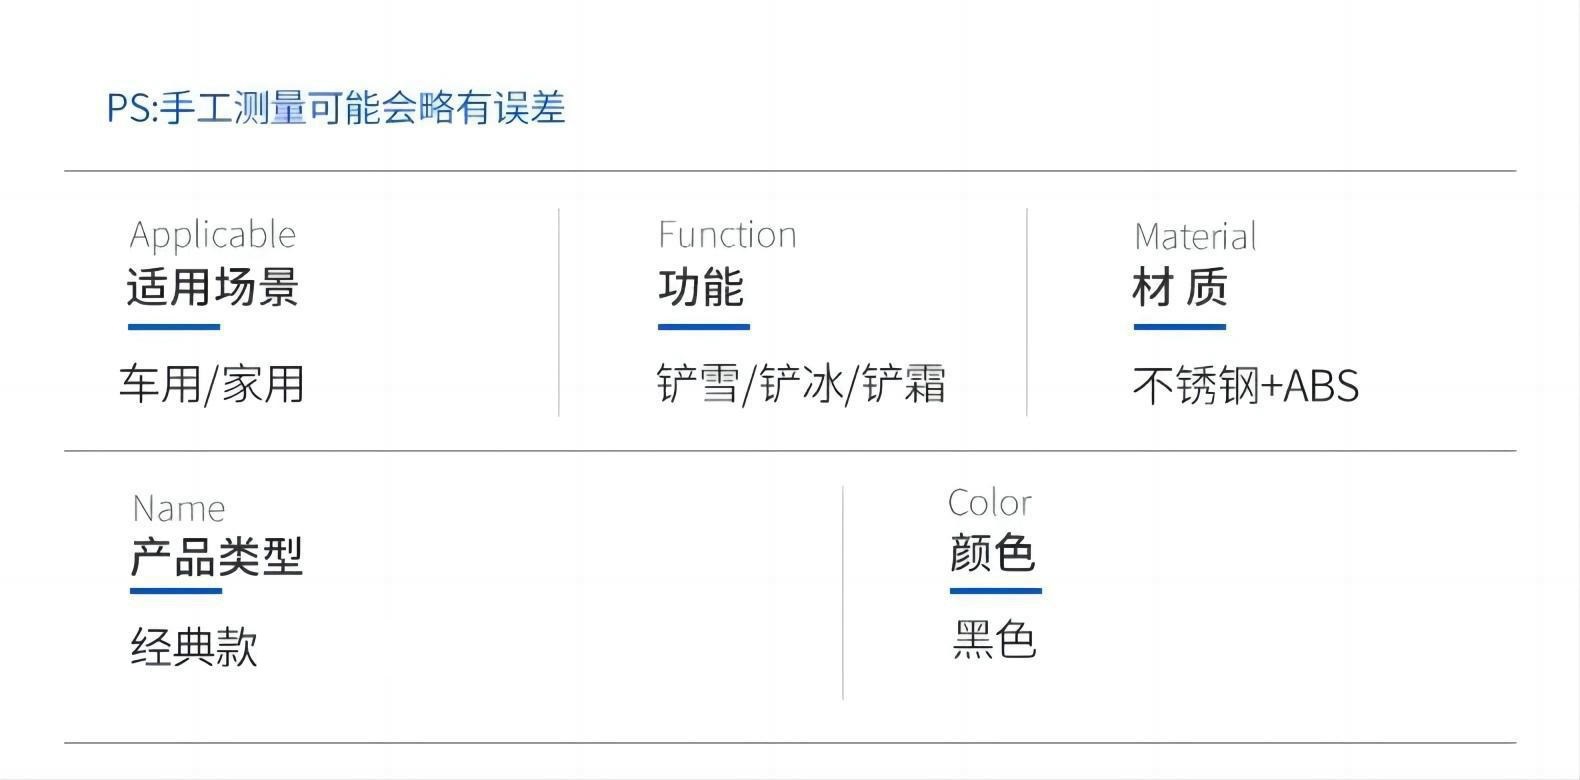
Task: Click the 黑色 color value
Action: click(x=994, y=640)
